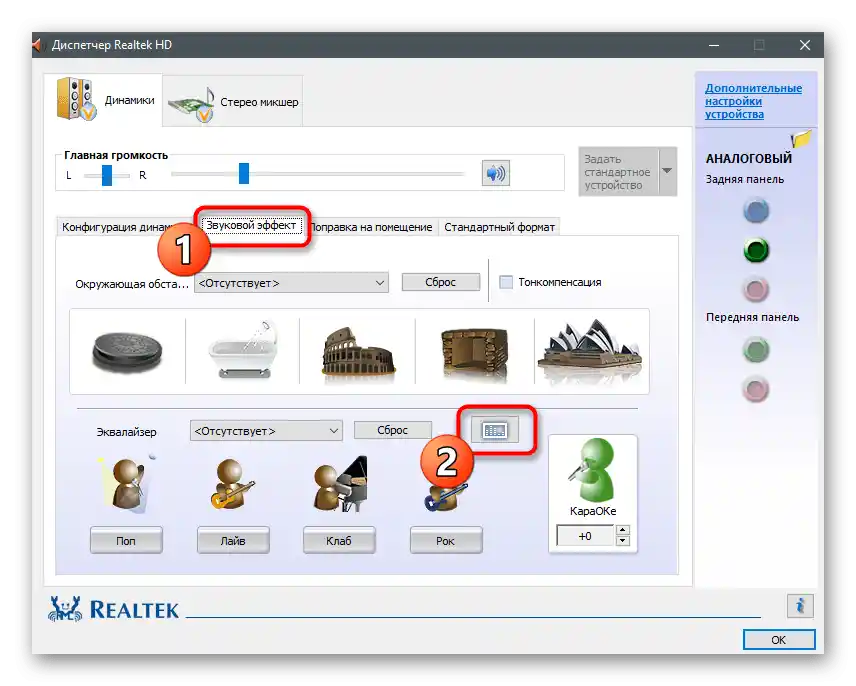856x686 pixels.
Task: Click the pianist Club equalizer icon
Action: pyautogui.click(x=340, y=484)
